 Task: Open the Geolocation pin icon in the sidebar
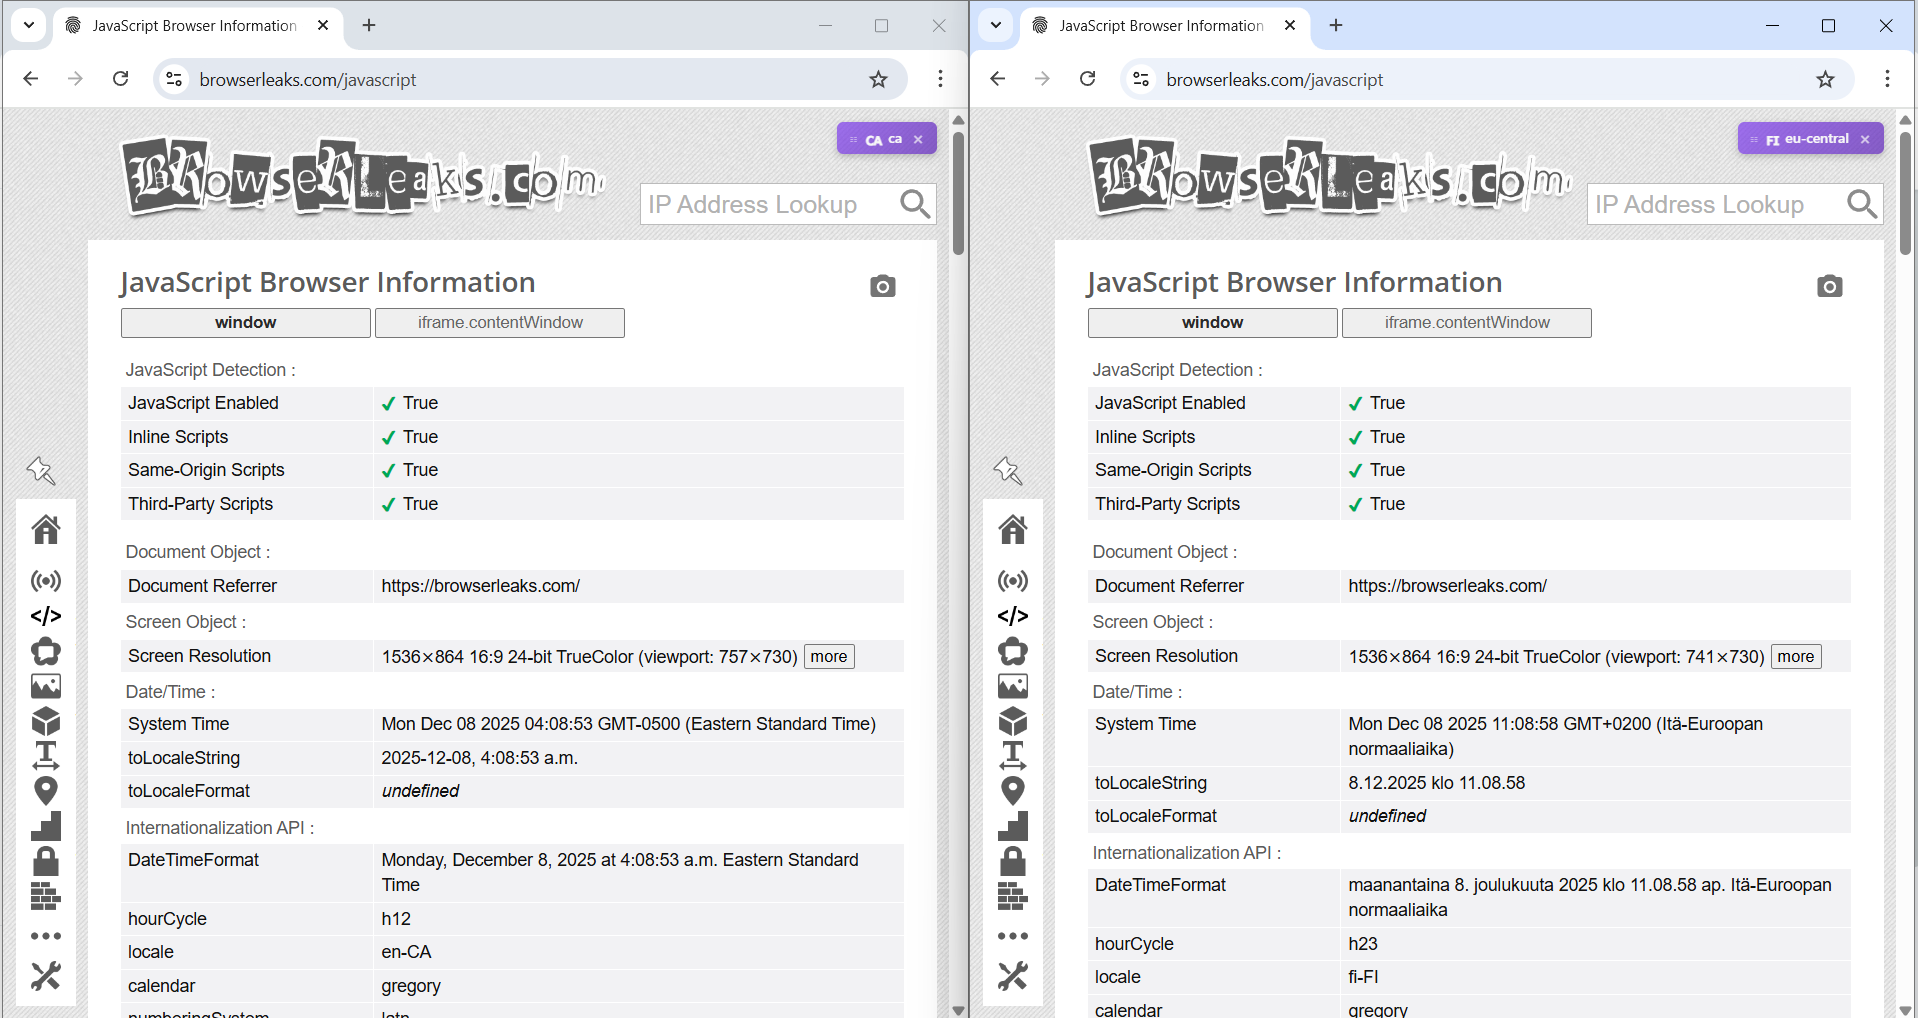(x=46, y=791)
